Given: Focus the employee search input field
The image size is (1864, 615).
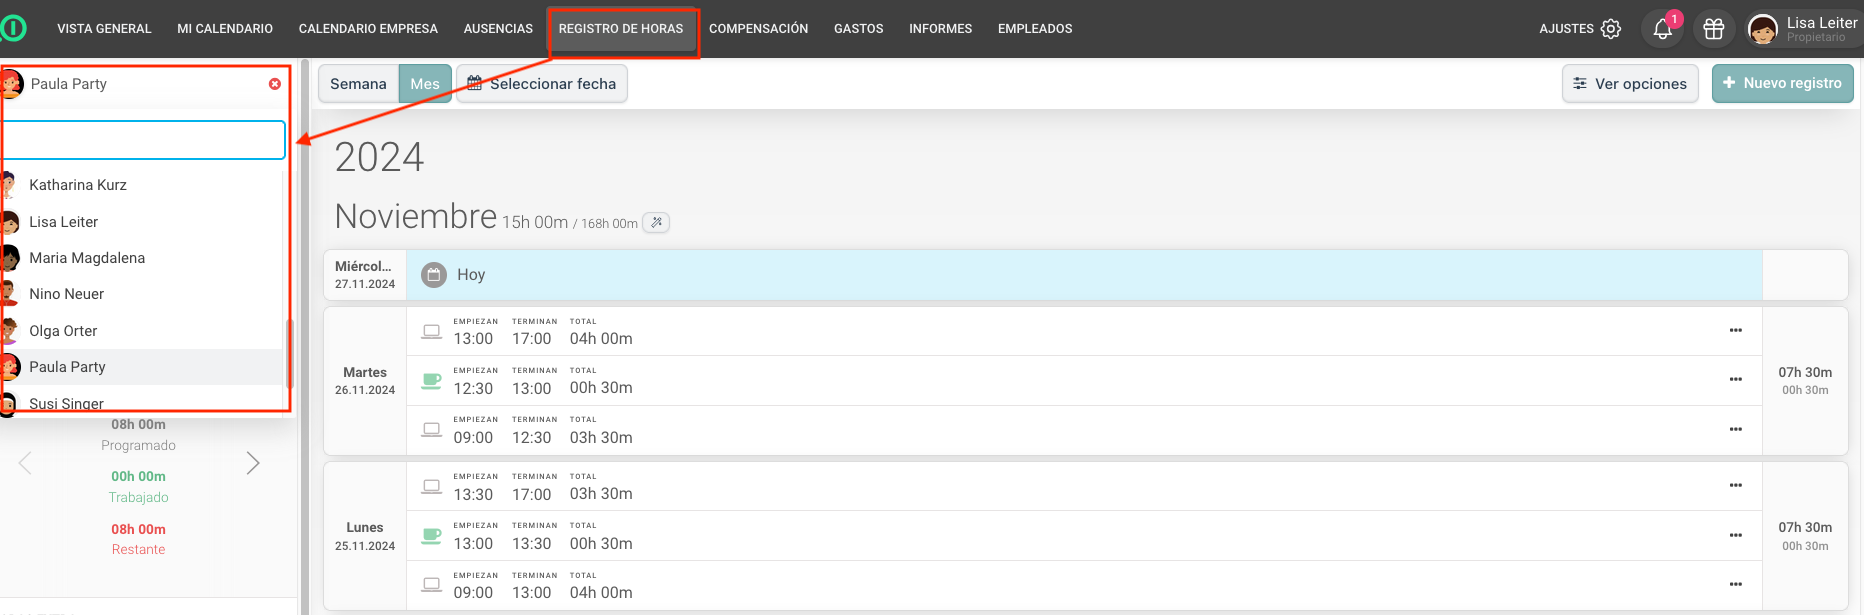Looking at the screenshot, I should [144, 140].
